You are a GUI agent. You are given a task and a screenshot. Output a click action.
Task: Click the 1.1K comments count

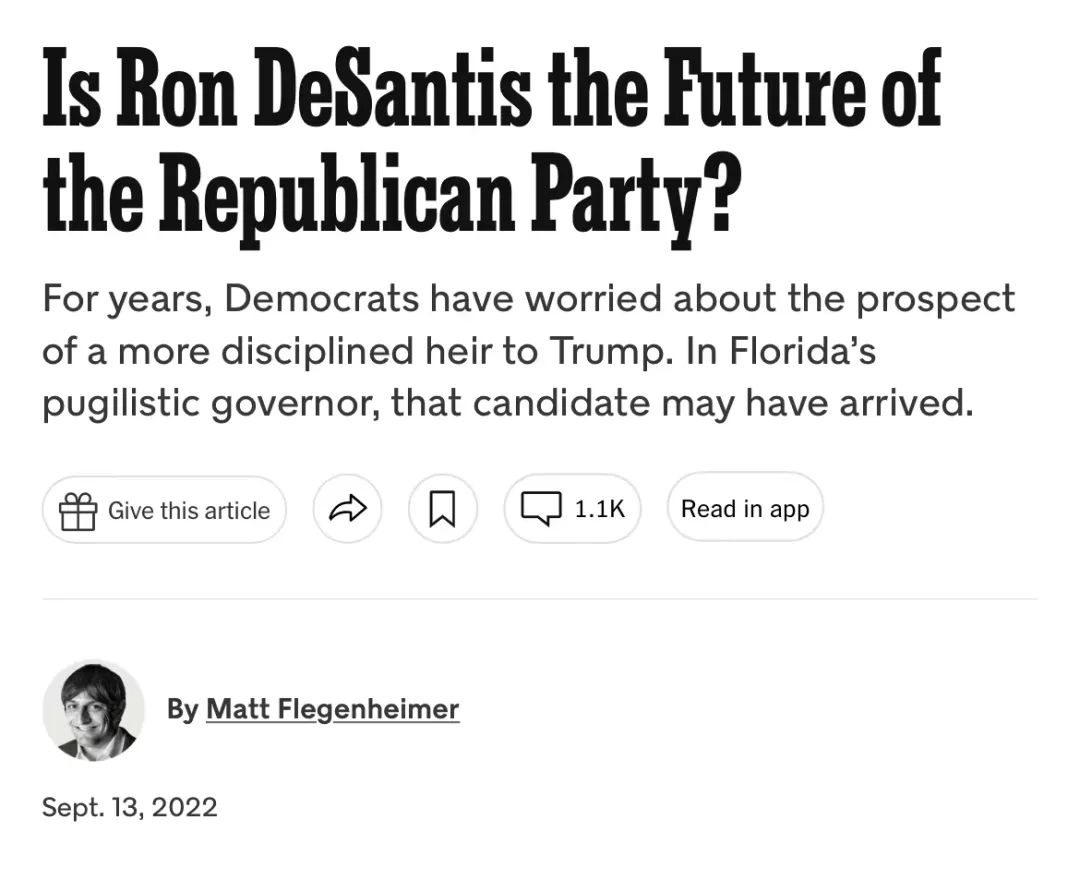tap(600, 509)
